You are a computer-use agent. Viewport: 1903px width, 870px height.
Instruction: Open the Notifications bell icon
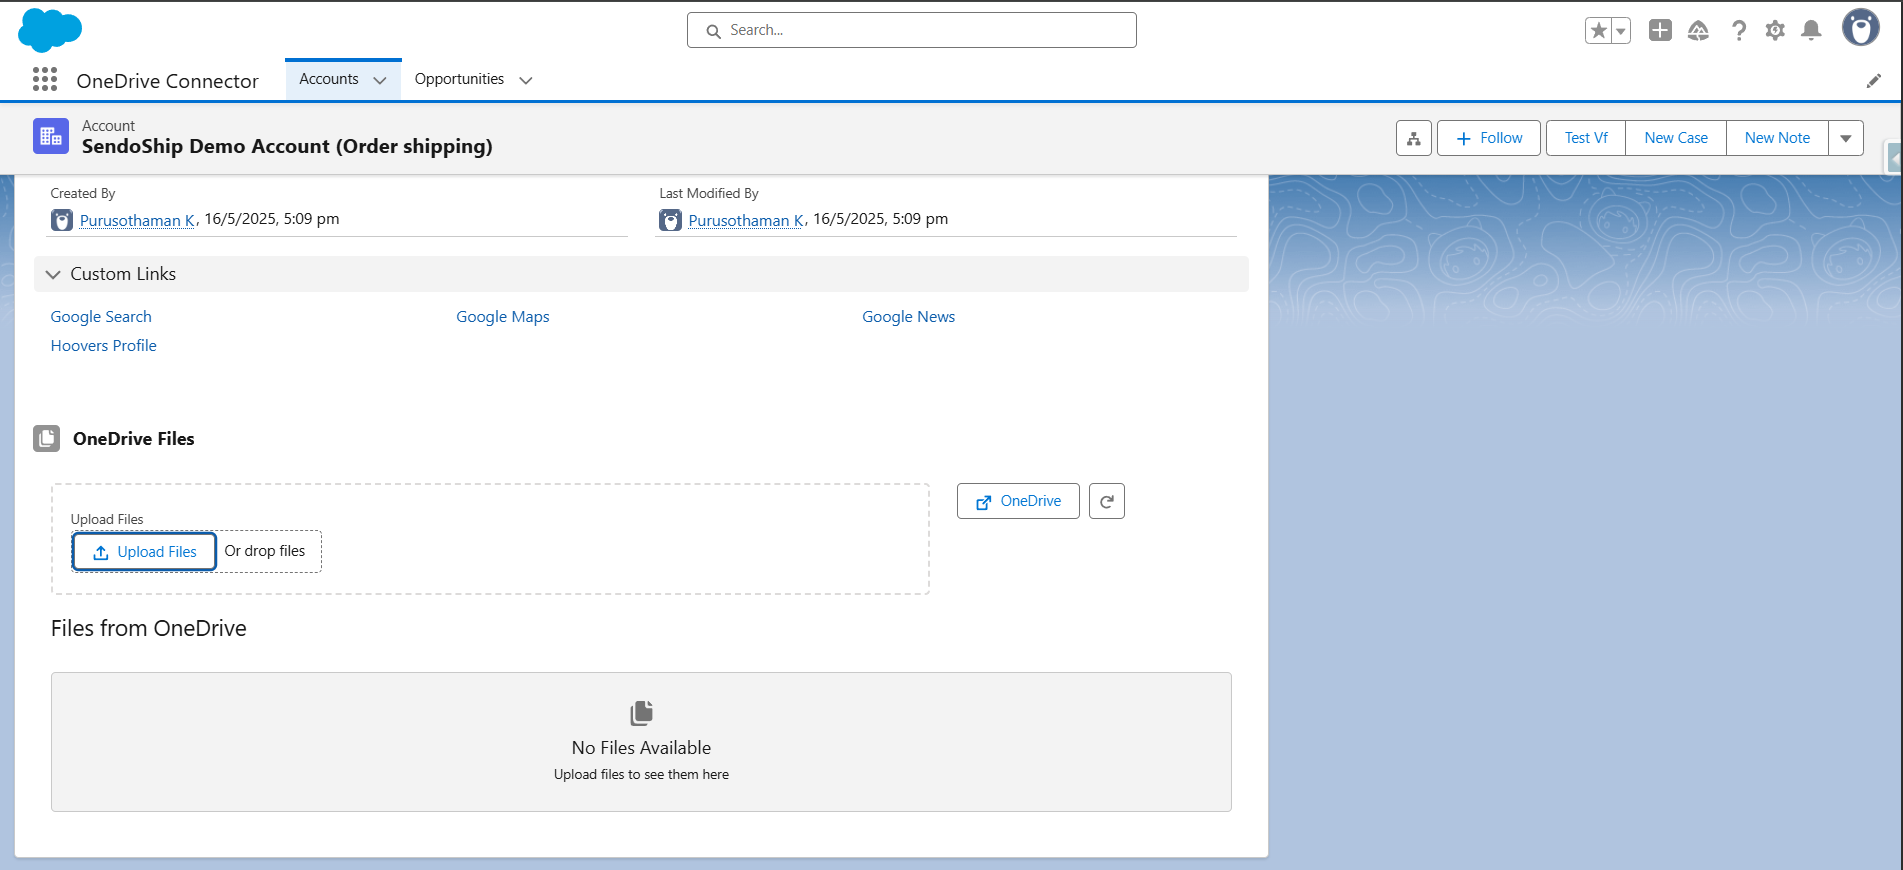(1811, 31)
